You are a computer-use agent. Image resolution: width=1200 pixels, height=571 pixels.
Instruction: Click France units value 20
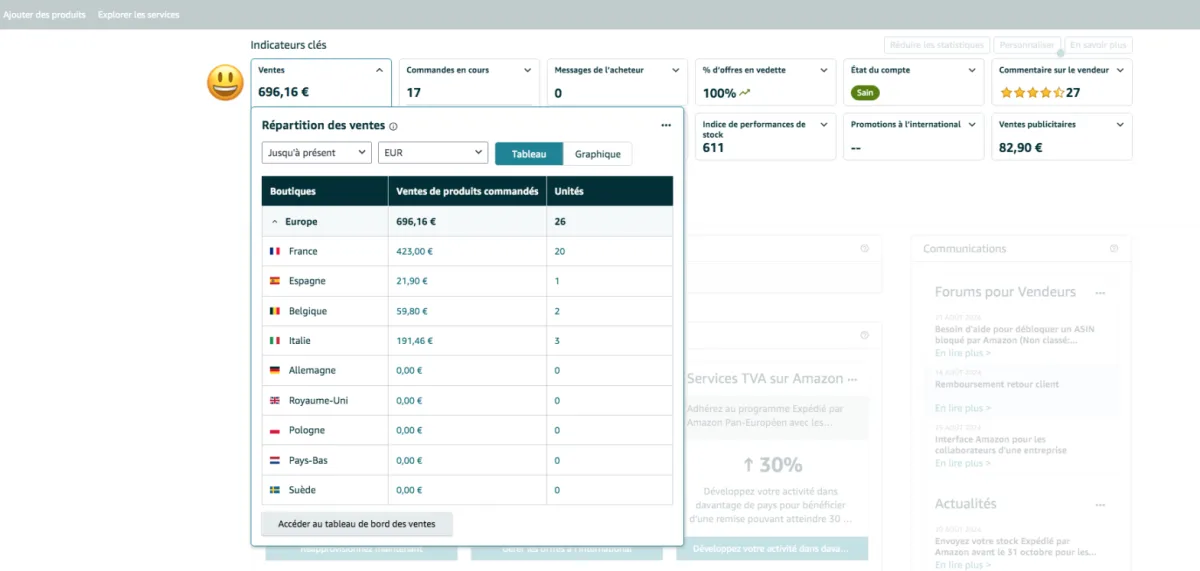coord(559,251)
